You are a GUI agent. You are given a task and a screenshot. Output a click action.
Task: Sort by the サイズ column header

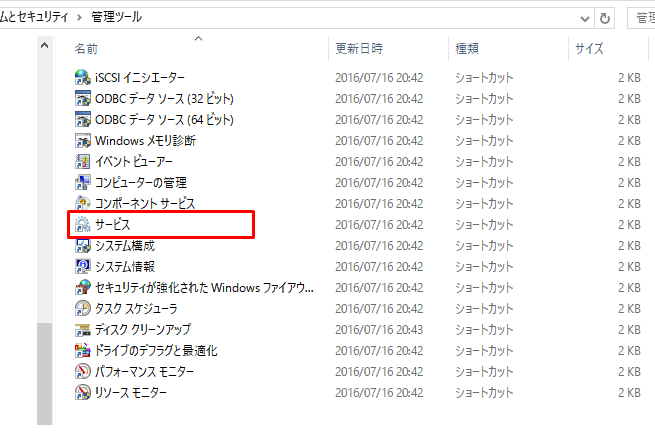589,48
